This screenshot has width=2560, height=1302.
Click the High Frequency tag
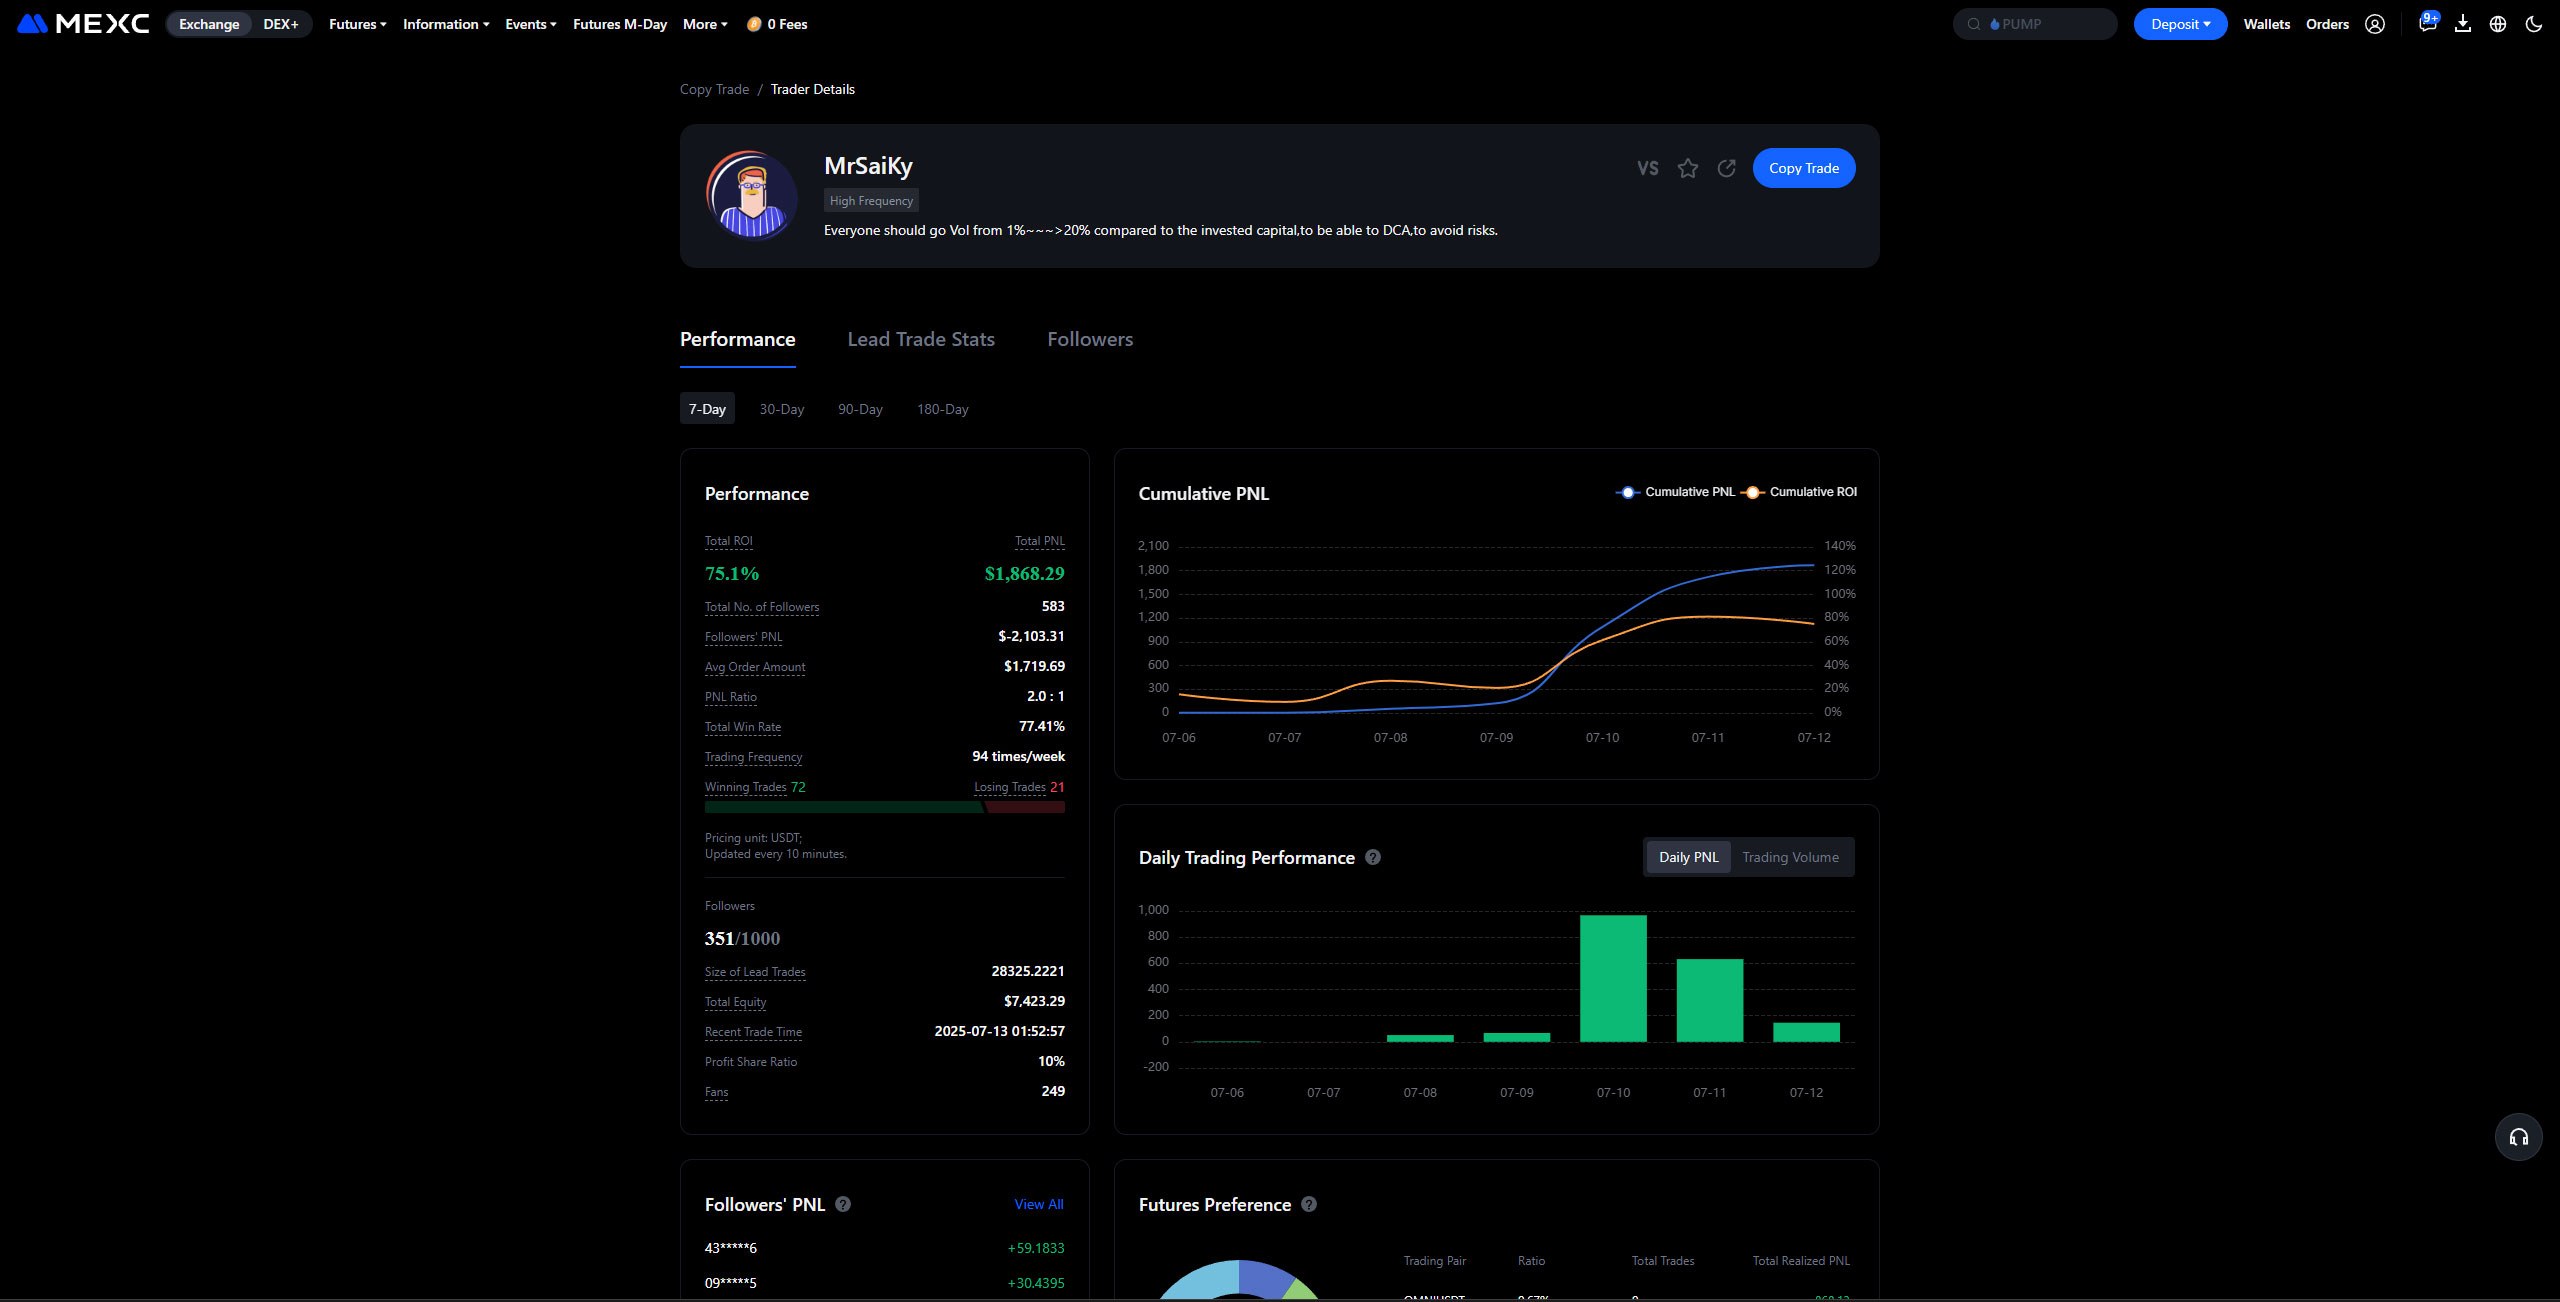871,201
